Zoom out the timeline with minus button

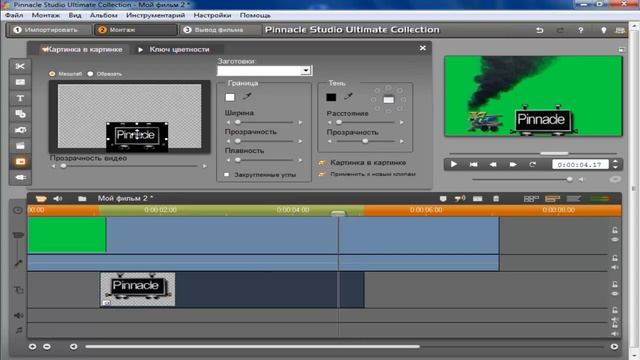pos(47,347)
